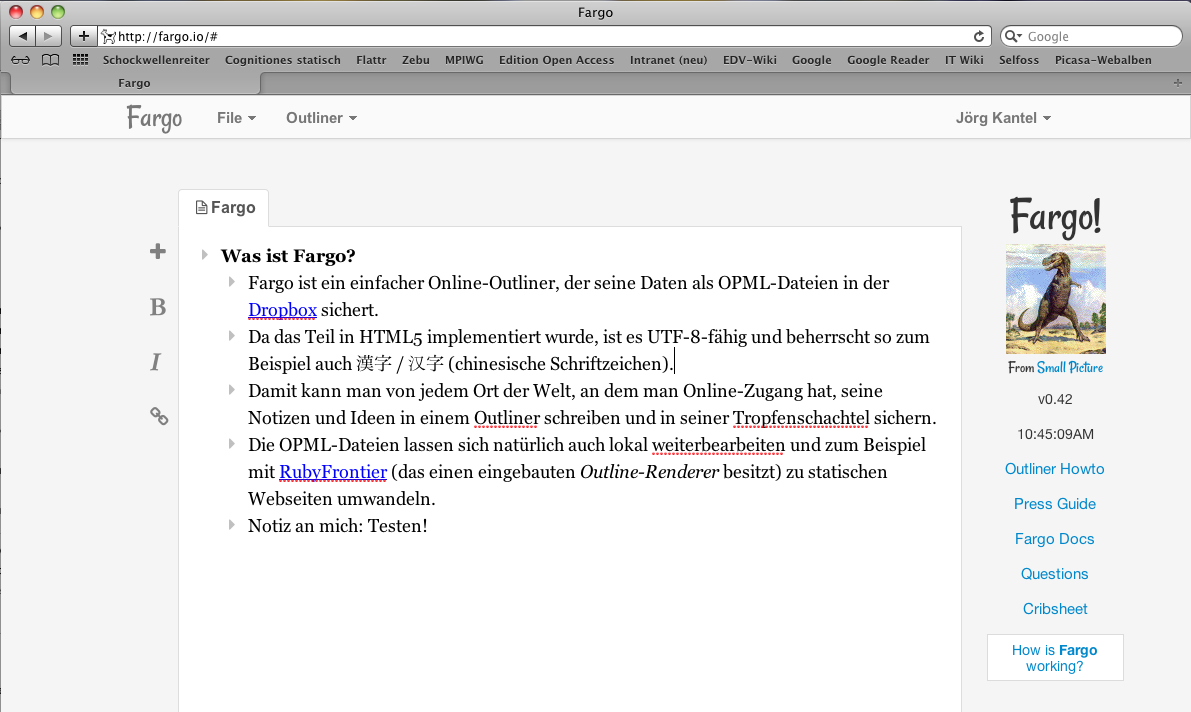Open MPIWG bookmark
The width and height of the screenshot is (1191, 712).
[x=464, y=60]
